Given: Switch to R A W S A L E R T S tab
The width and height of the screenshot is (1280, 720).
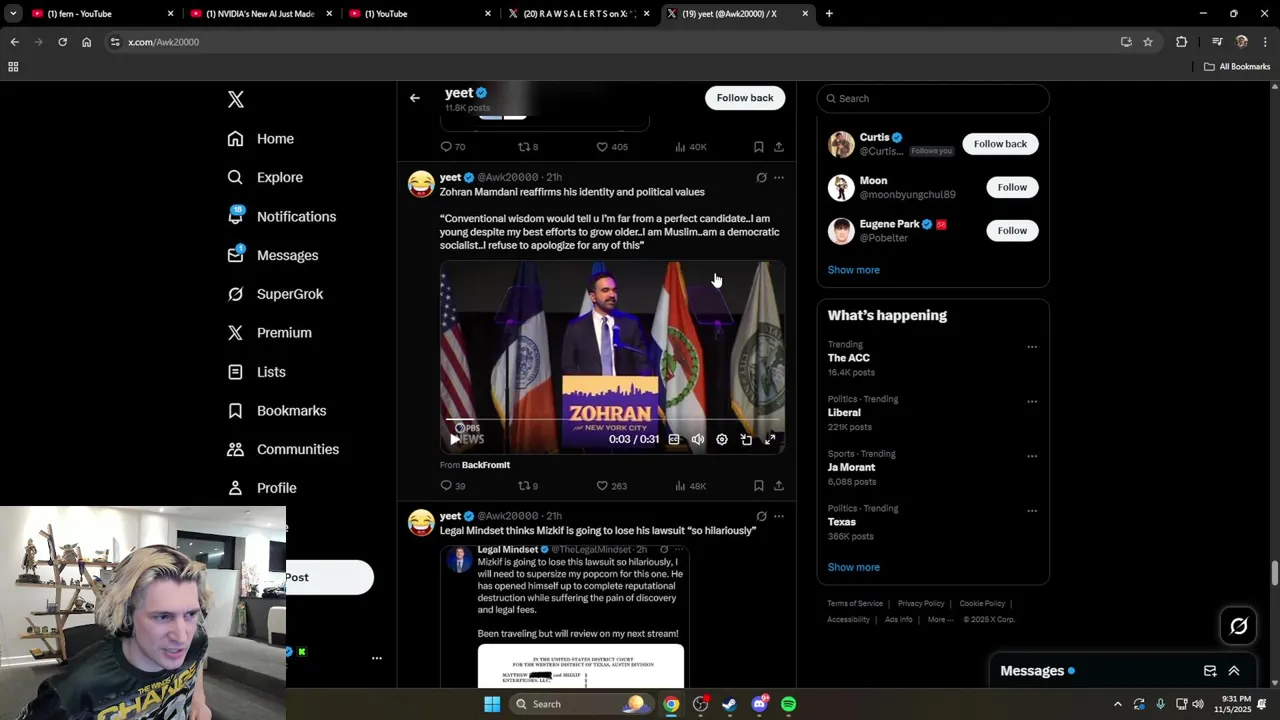Looking at the screenshot, I should (x=580, y=13).
